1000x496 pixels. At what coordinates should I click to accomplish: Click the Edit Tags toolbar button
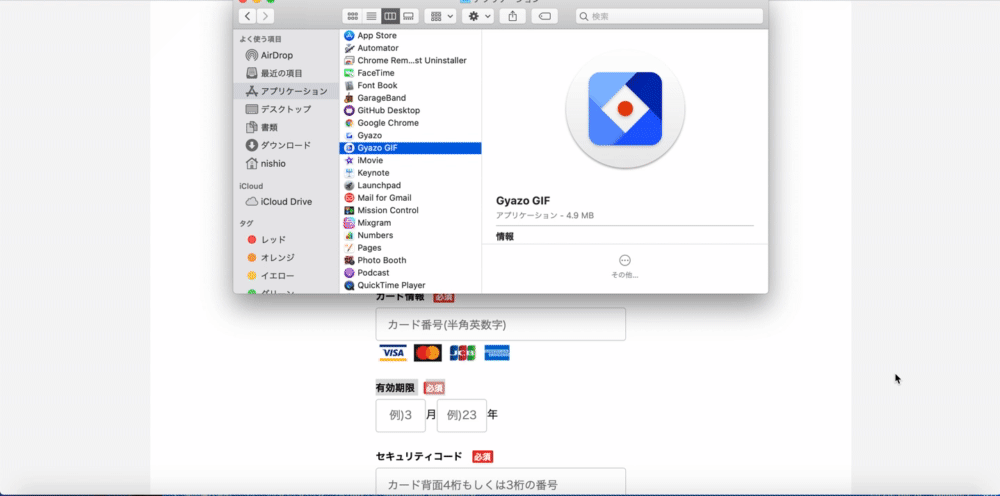point(545,16)
